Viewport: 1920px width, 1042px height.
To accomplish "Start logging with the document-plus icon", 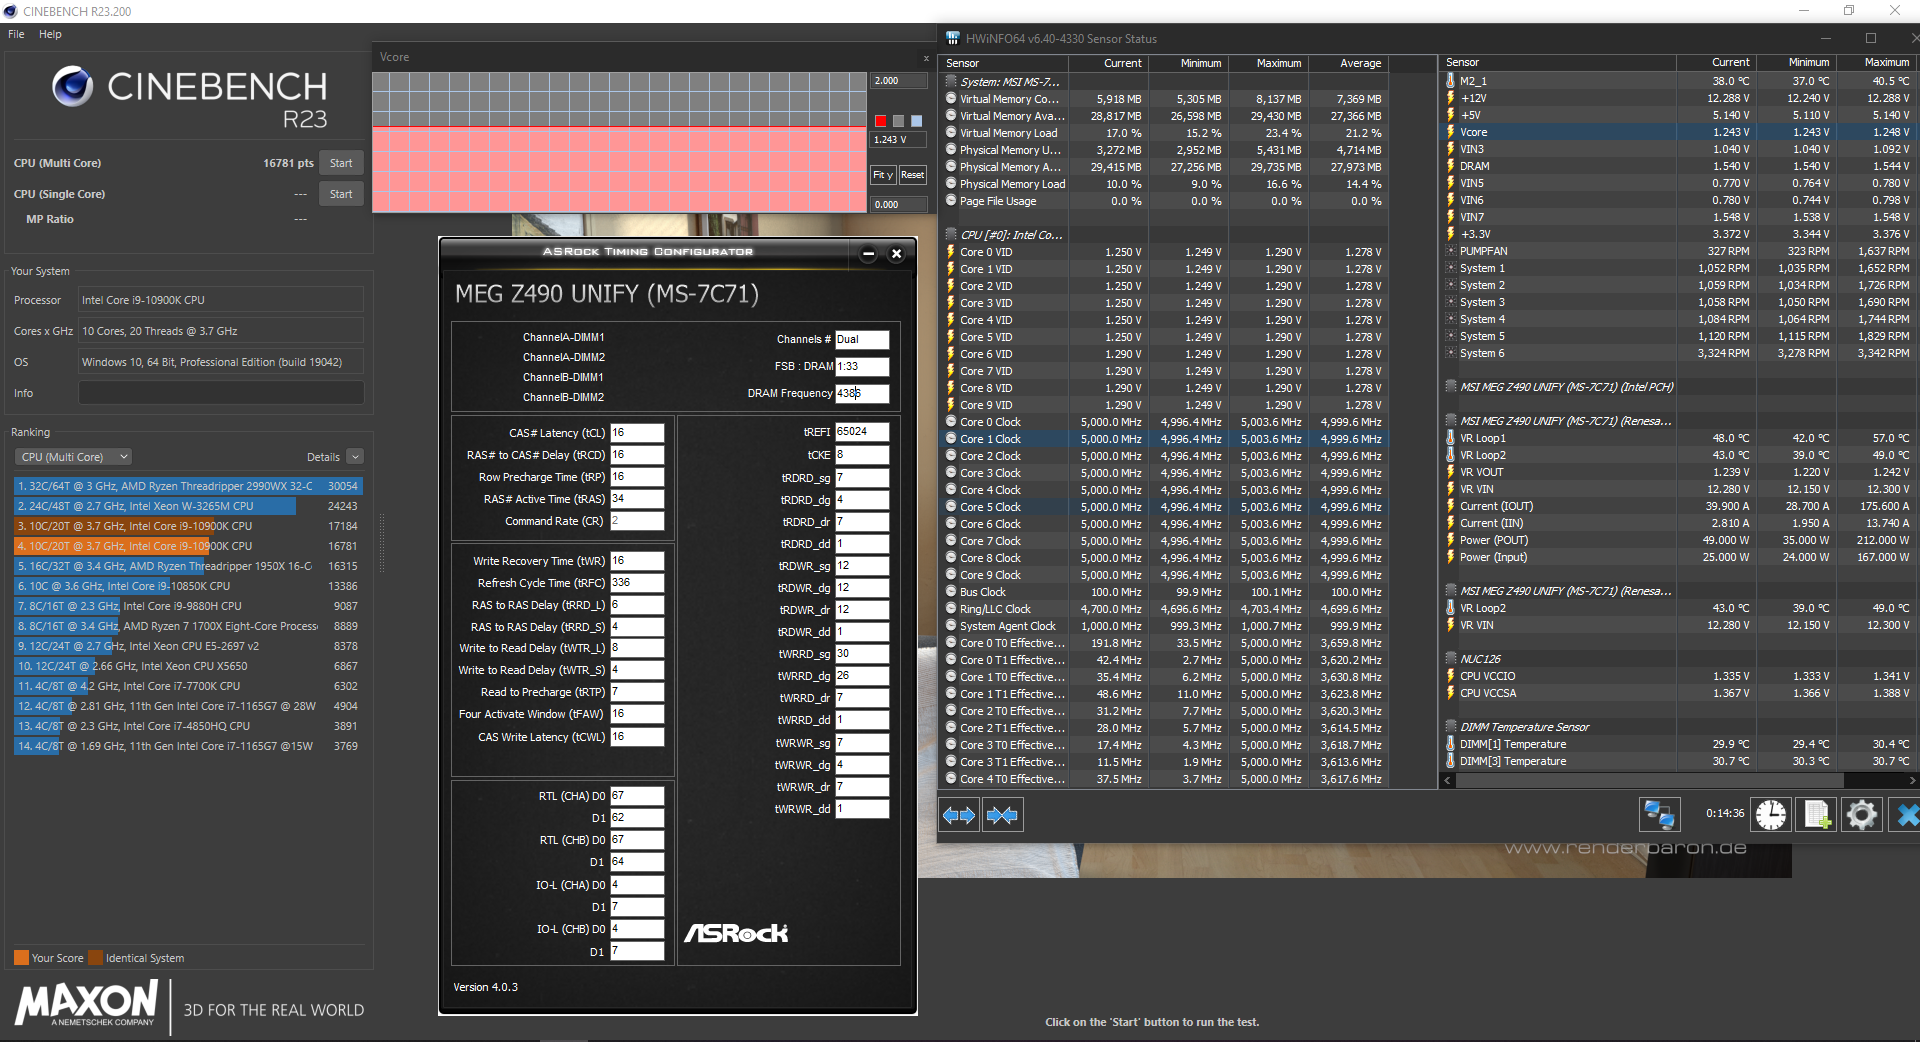I will [1817, 815].
